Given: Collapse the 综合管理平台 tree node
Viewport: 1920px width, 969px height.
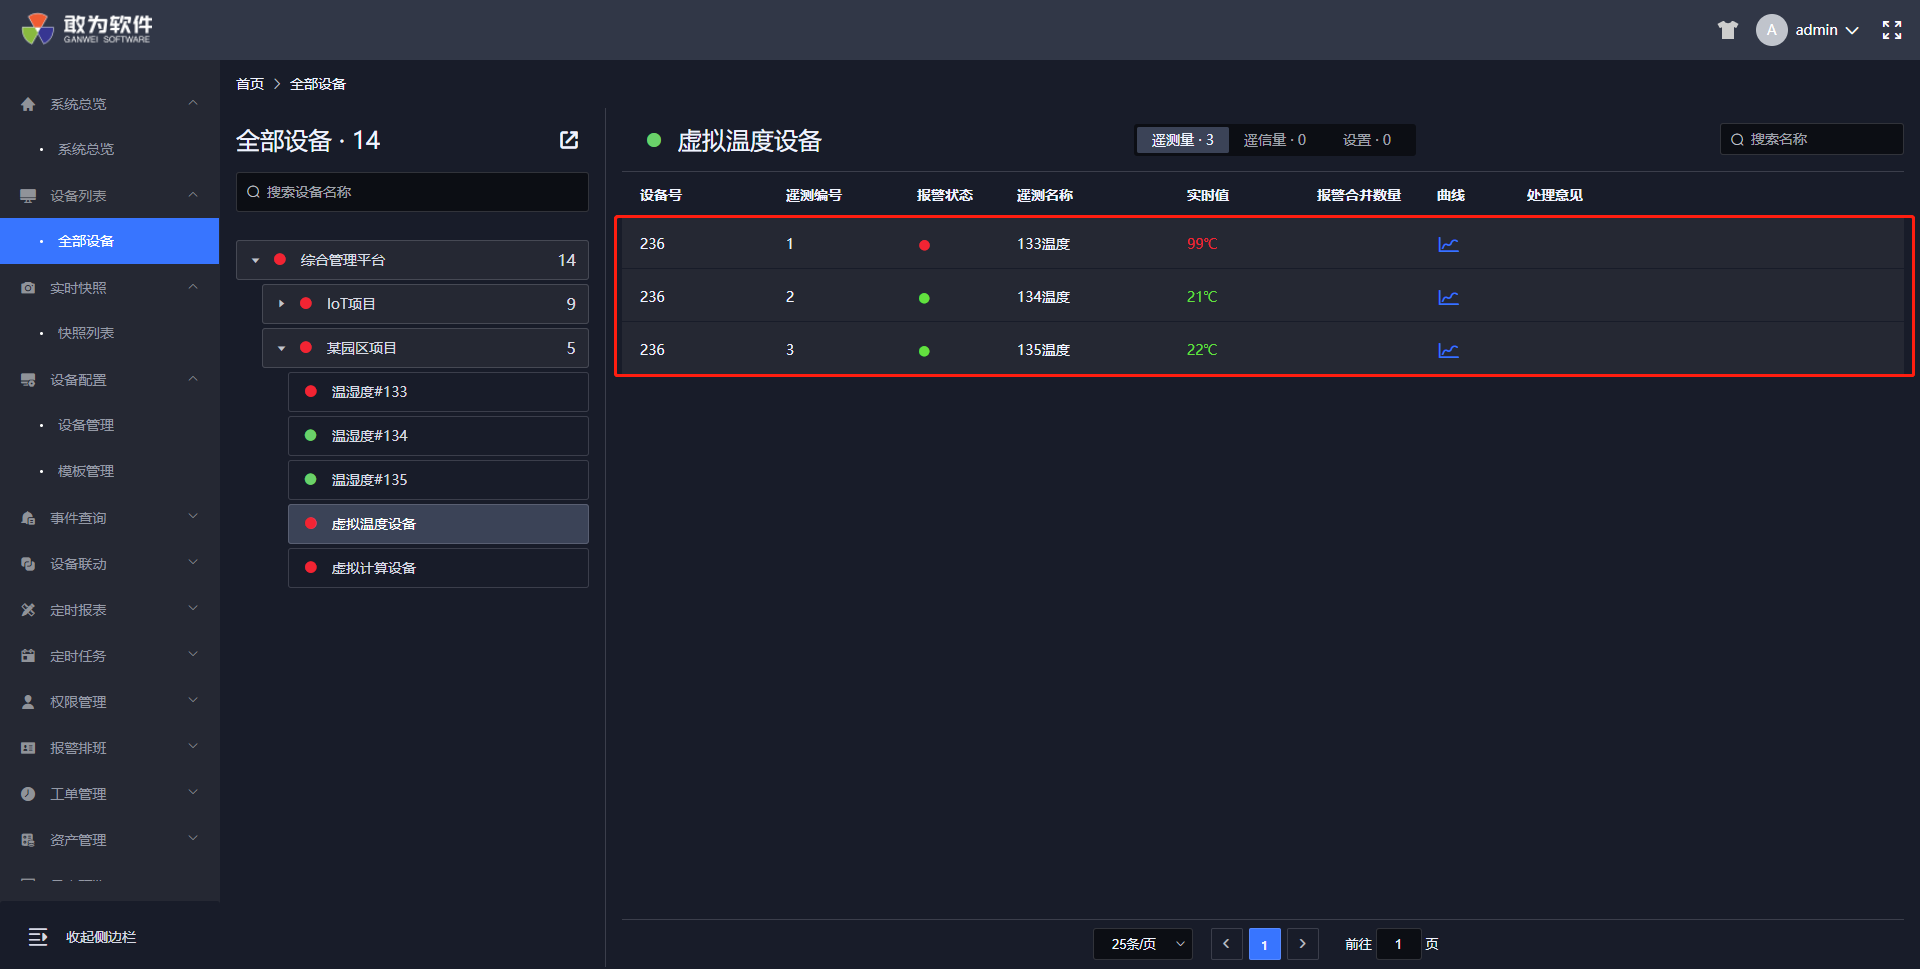Looking at the screenshot, I should (x=256, y=260).
